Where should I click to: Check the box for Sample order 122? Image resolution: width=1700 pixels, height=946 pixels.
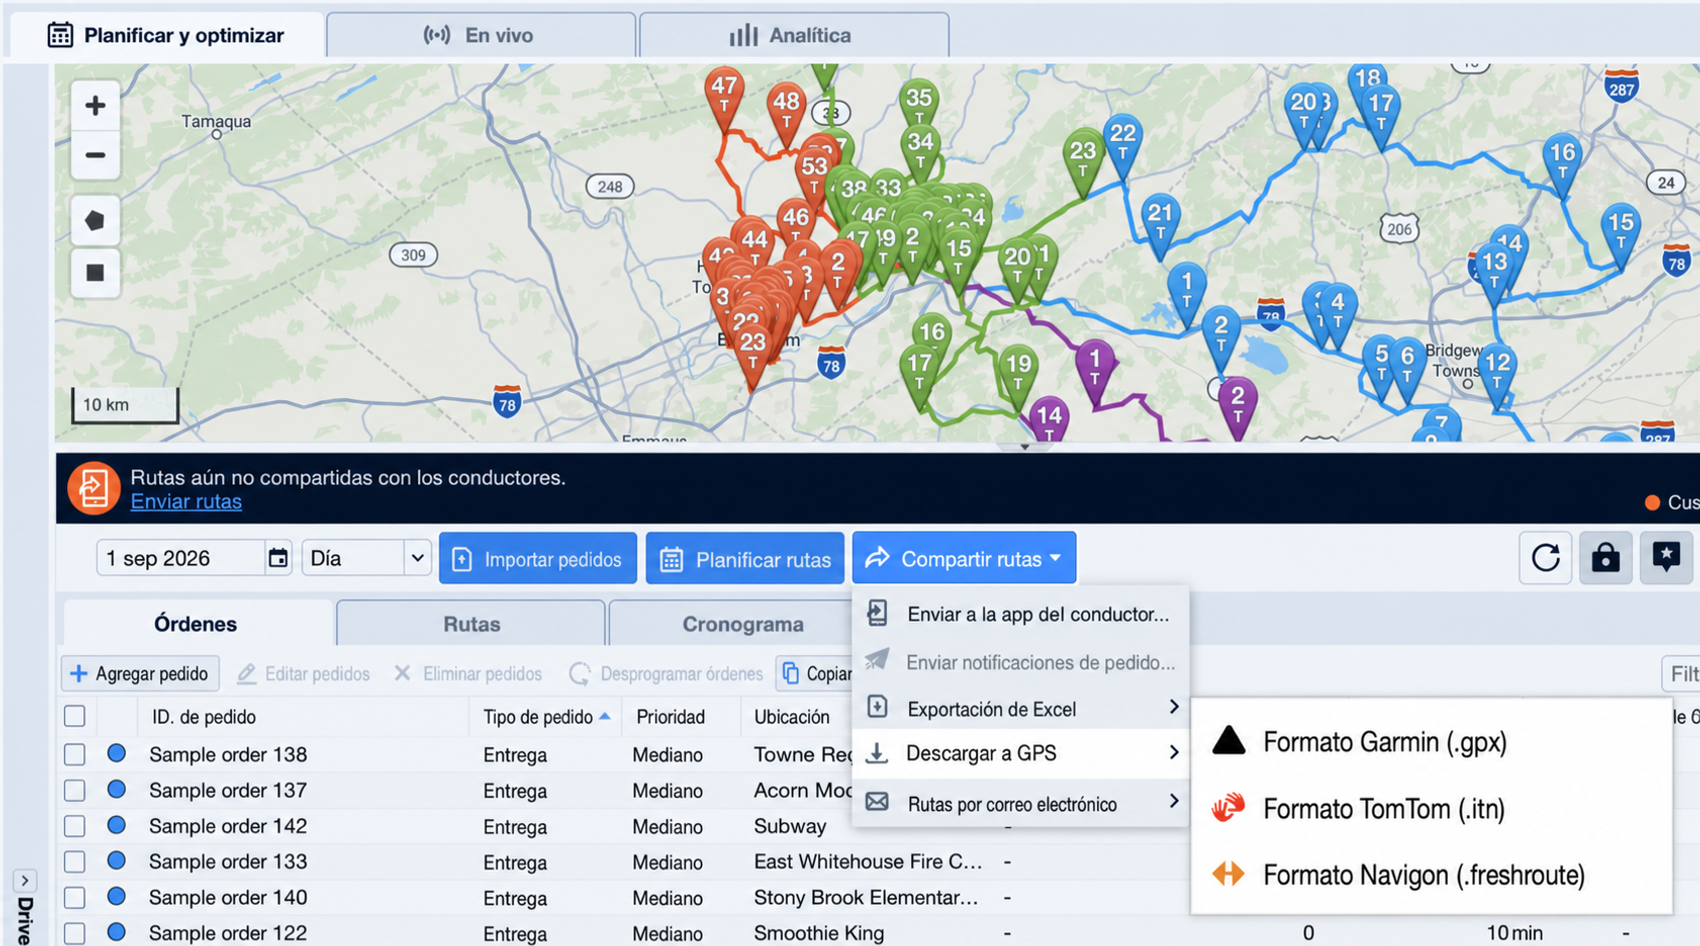pyautogui.click(x=74, y=932)
